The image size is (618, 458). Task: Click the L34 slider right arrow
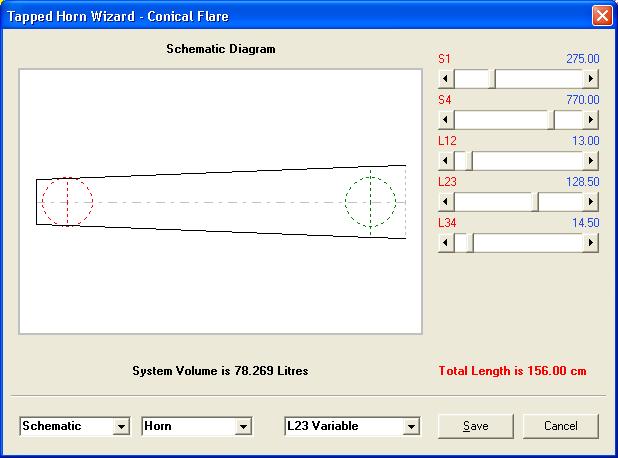point(590,242)
